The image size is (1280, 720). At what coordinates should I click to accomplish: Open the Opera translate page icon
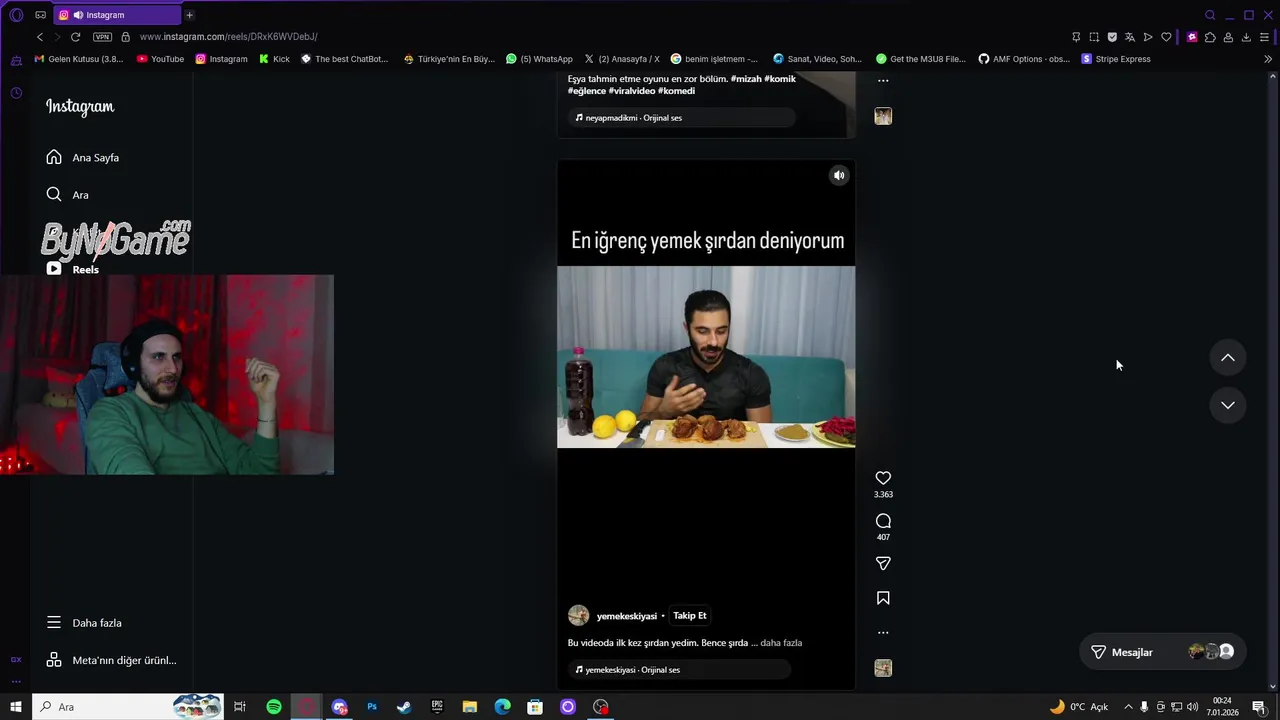(1130, 37)
